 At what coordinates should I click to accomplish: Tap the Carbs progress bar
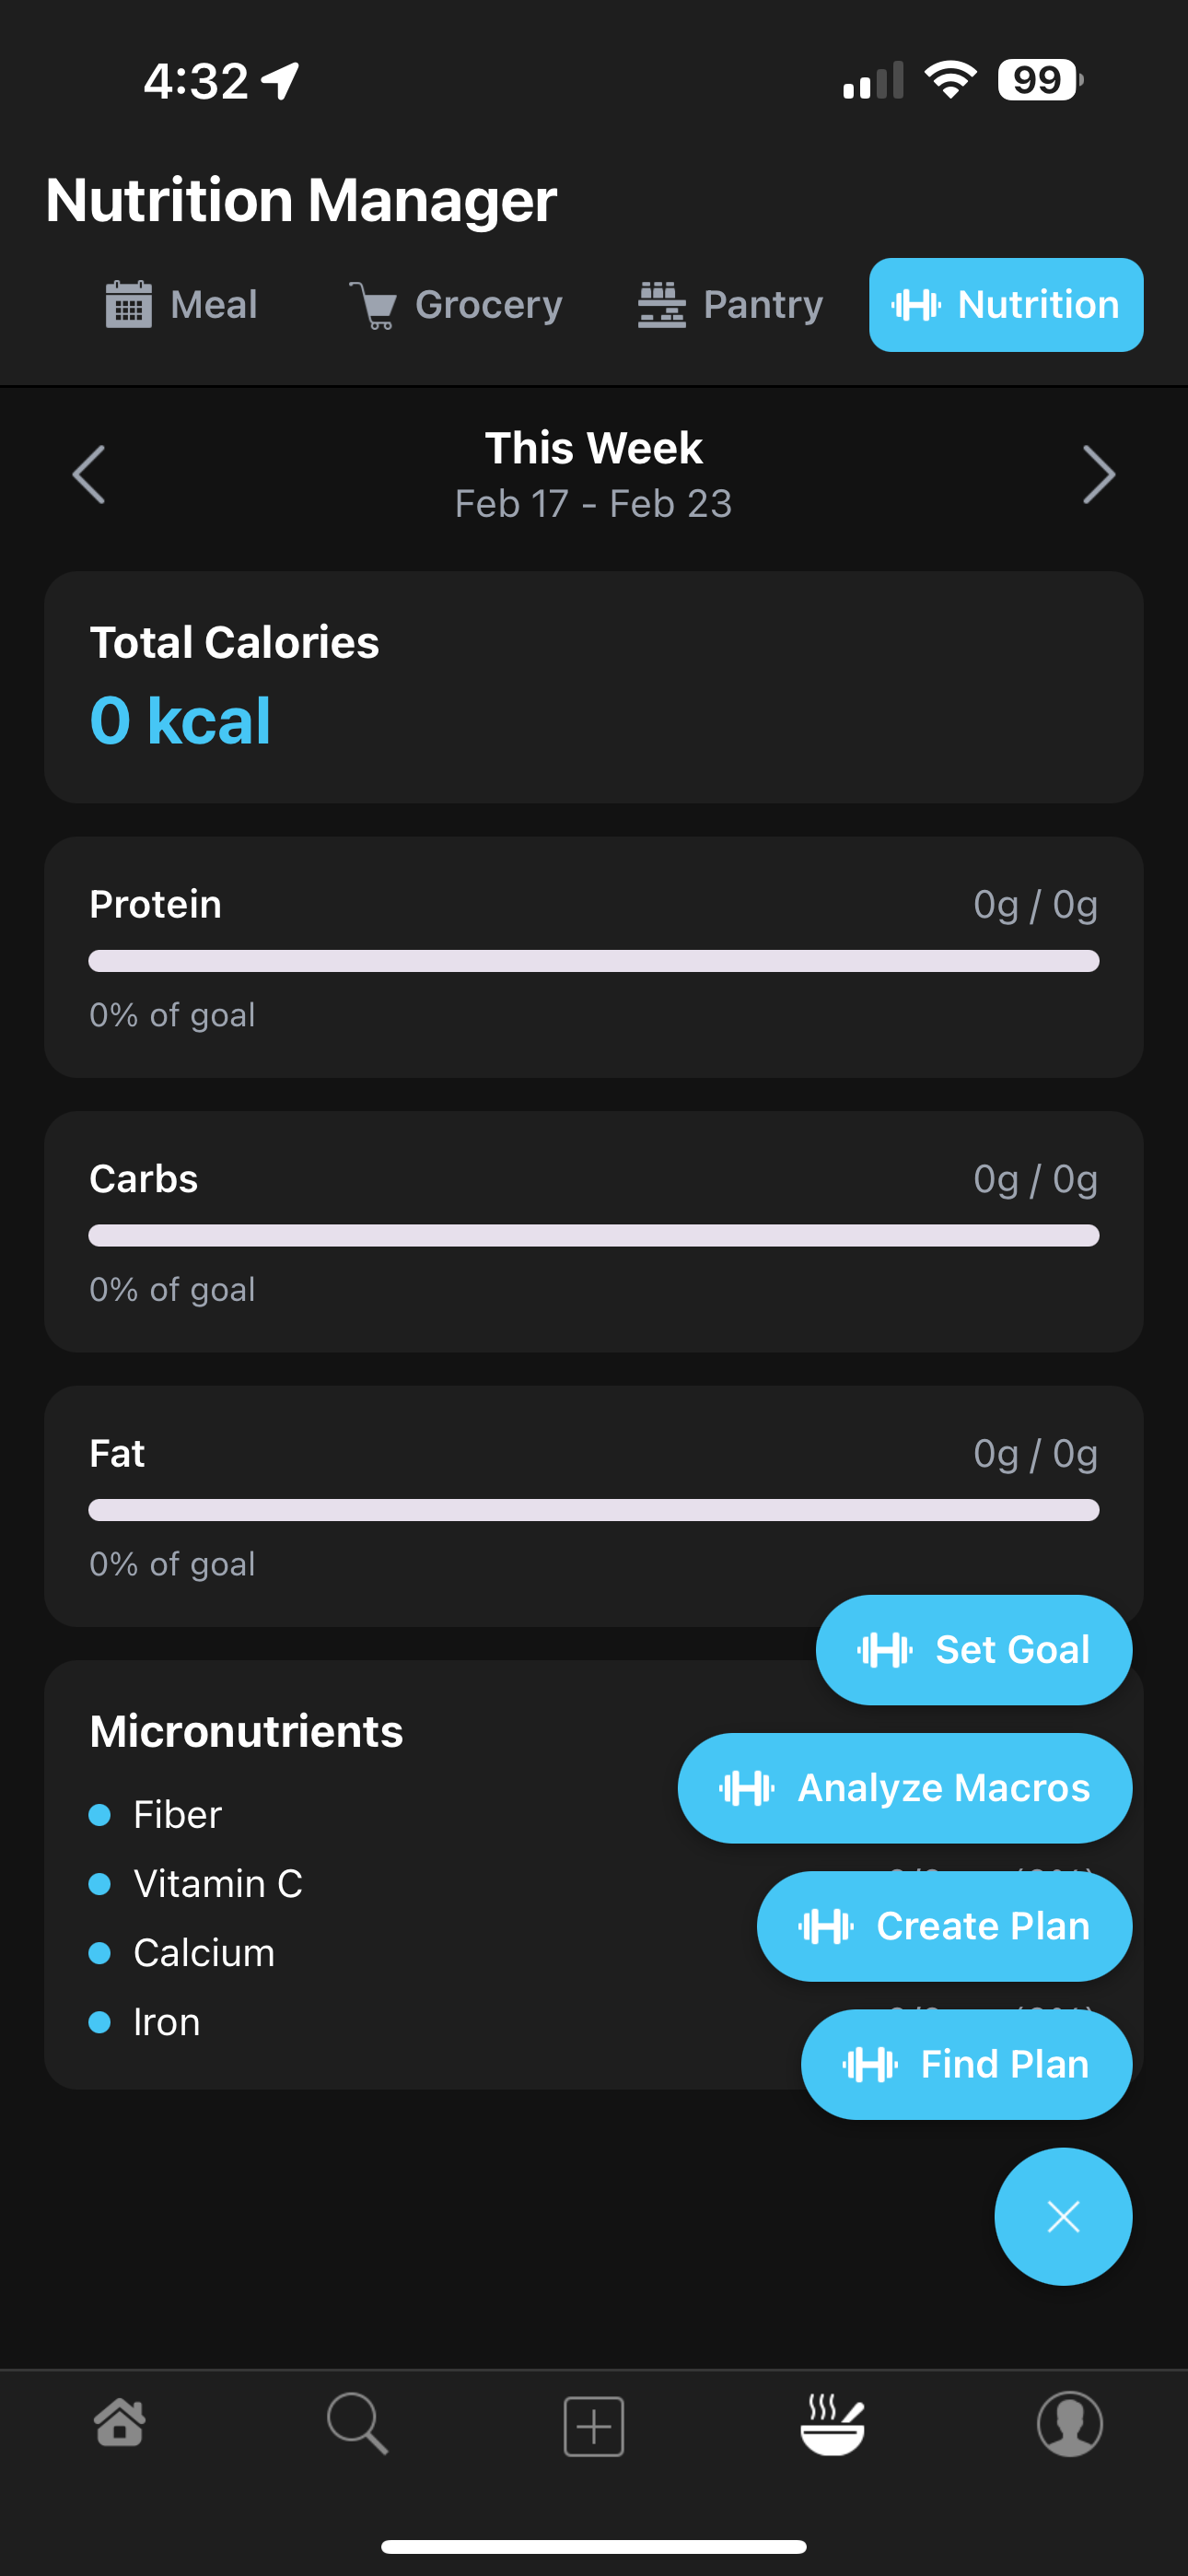[594, 1236]
